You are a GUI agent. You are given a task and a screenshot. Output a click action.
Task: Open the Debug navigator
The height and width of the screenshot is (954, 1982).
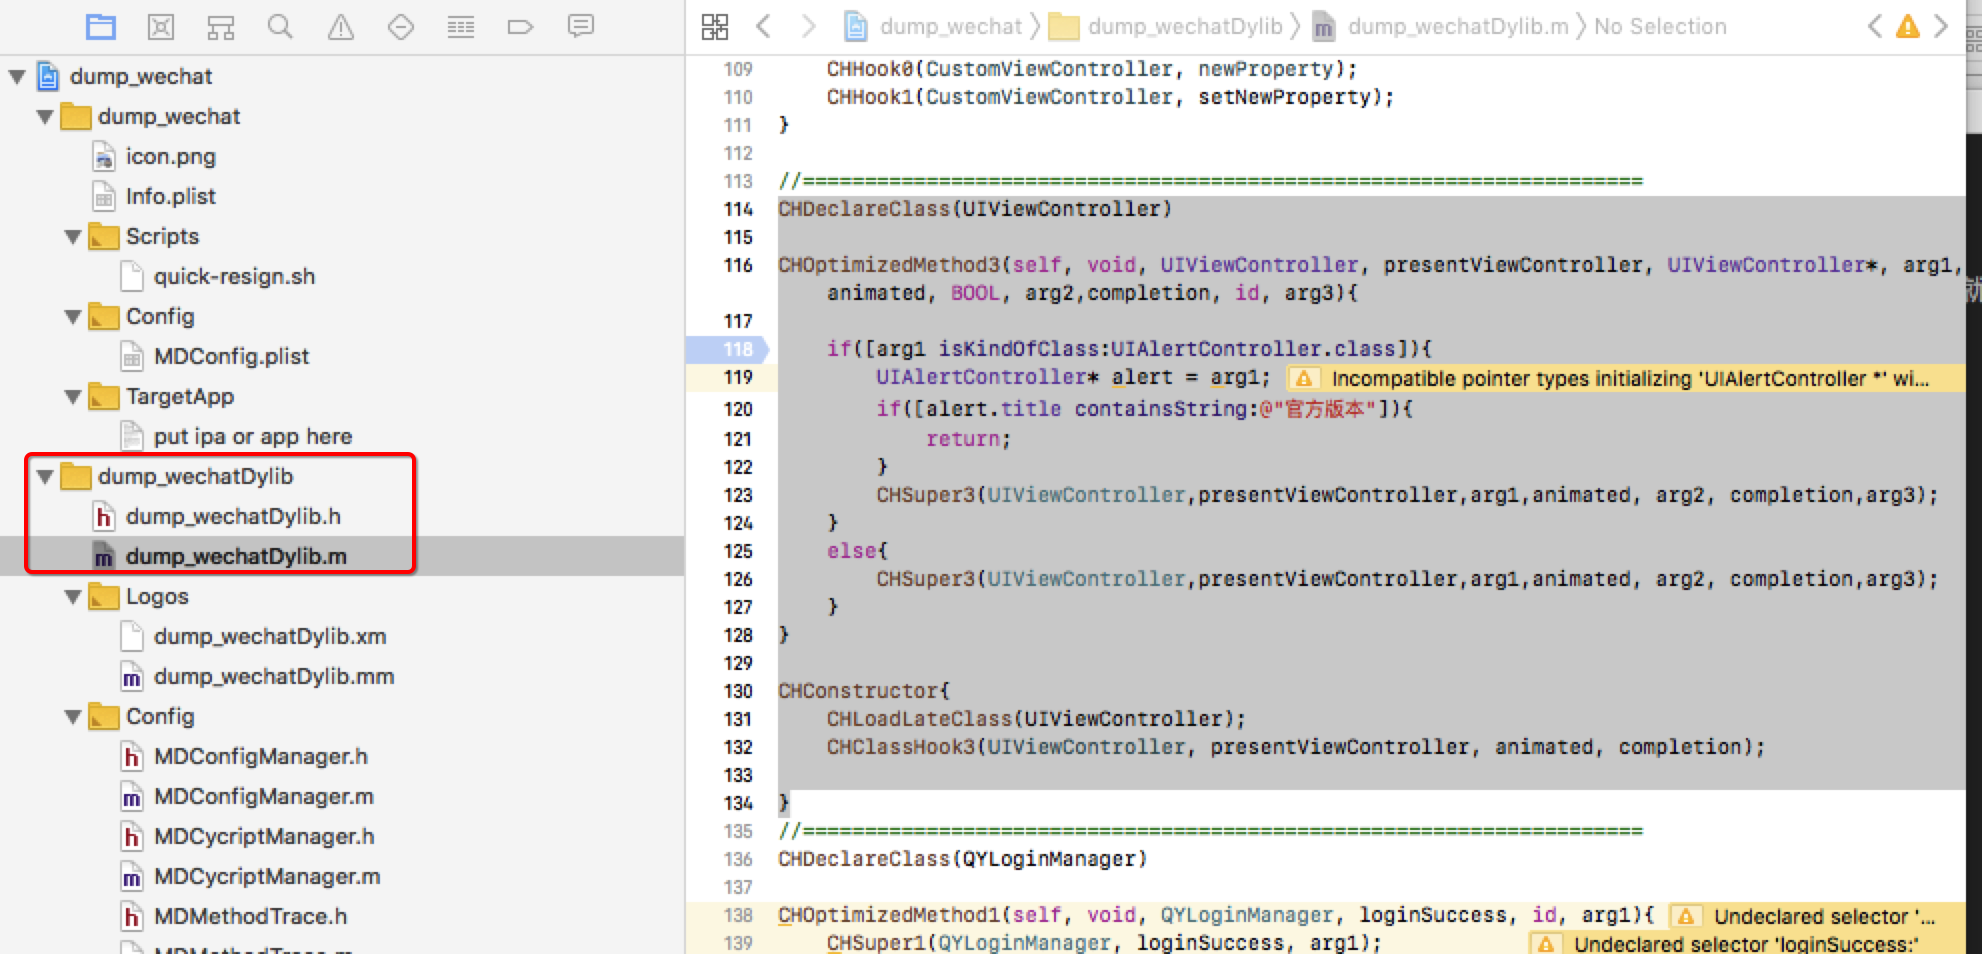461,27
